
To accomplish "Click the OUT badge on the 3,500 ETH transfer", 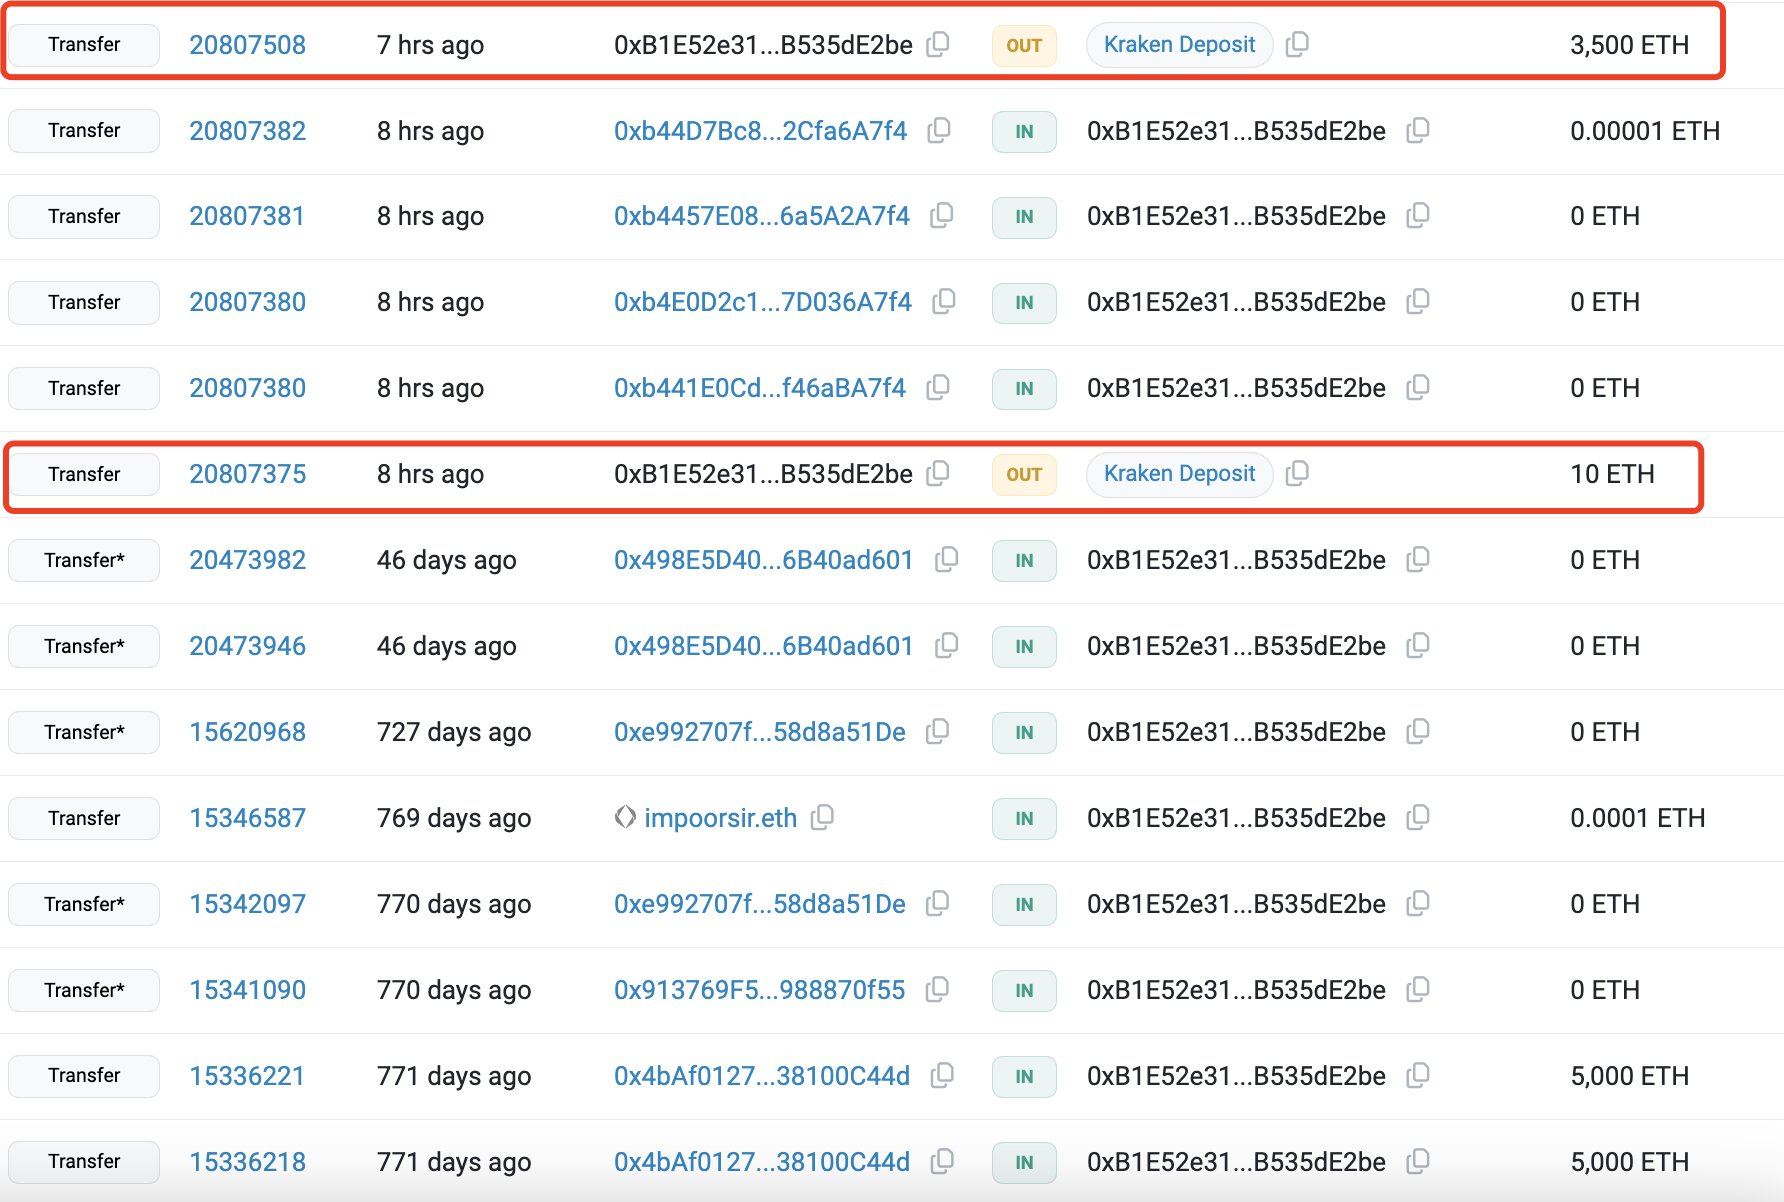I will [x=1023, y=44].
